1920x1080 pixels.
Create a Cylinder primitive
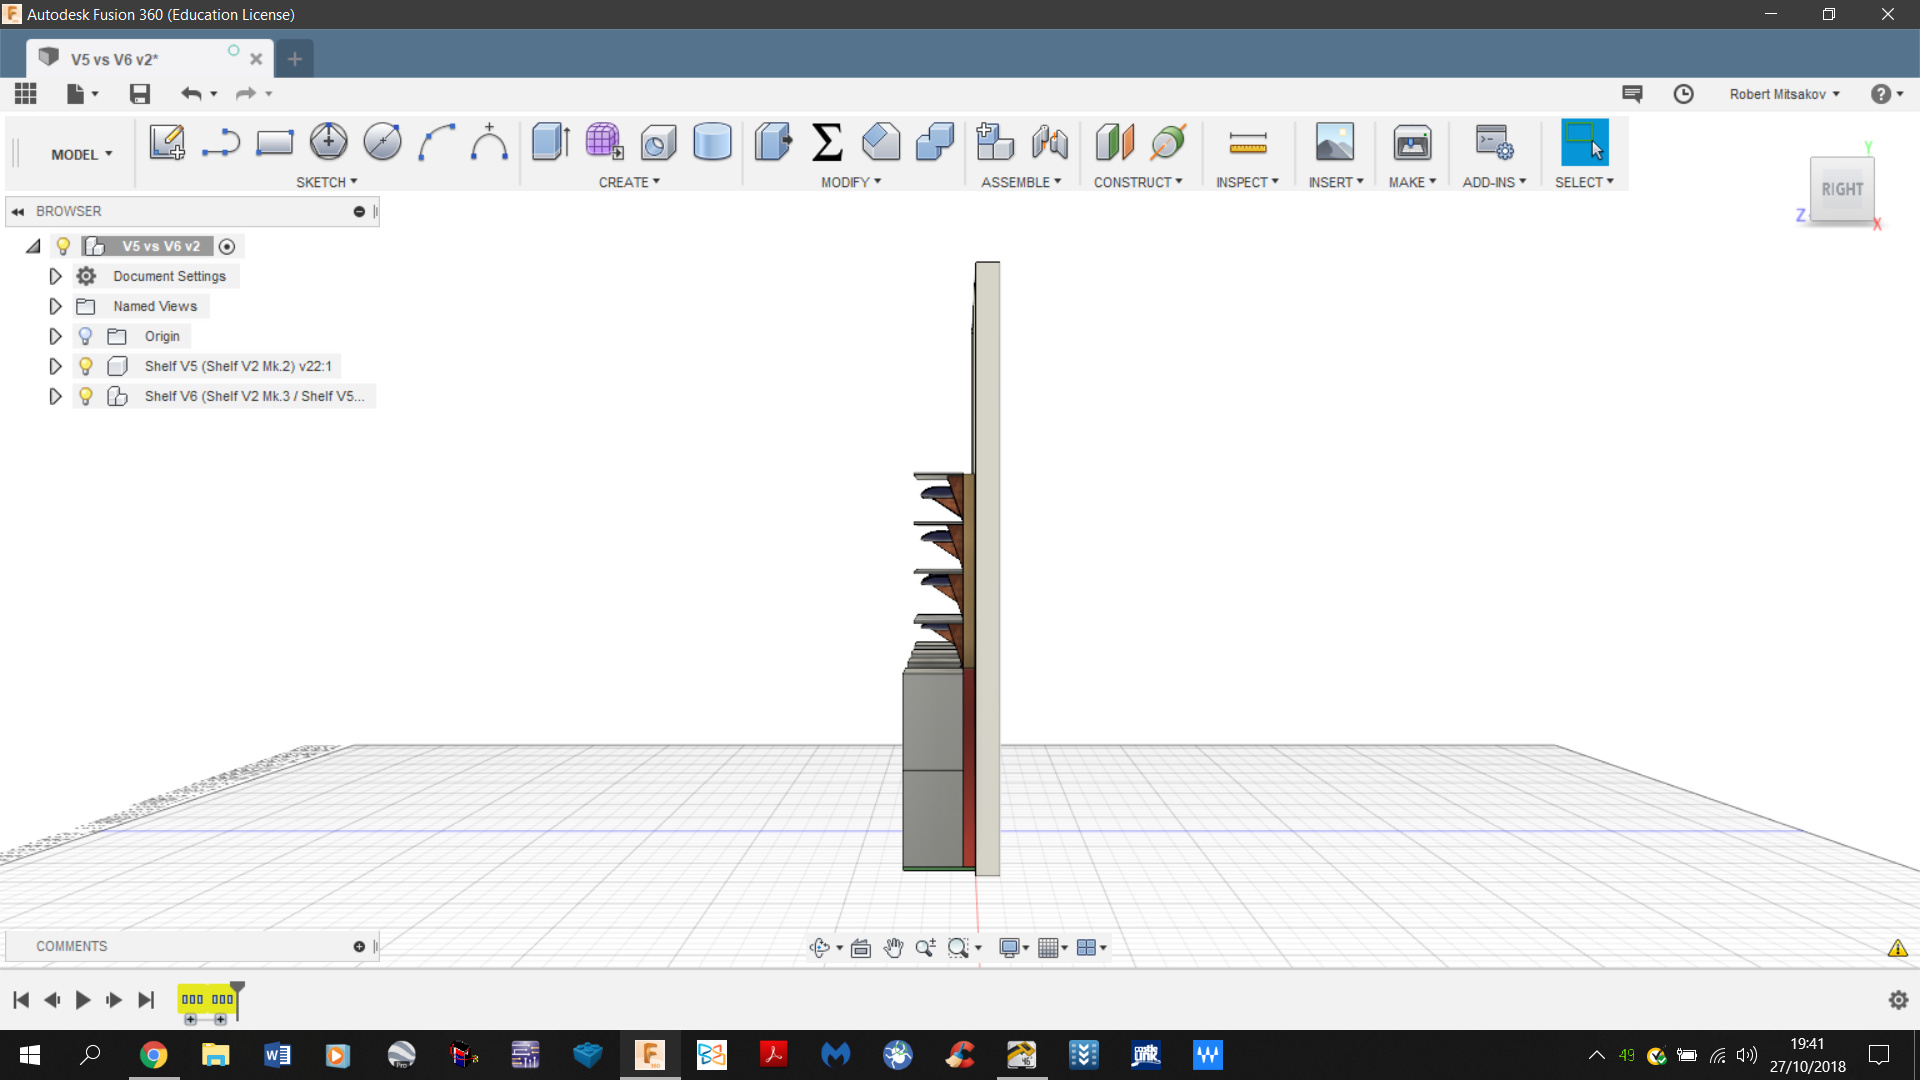coord(712,142)
